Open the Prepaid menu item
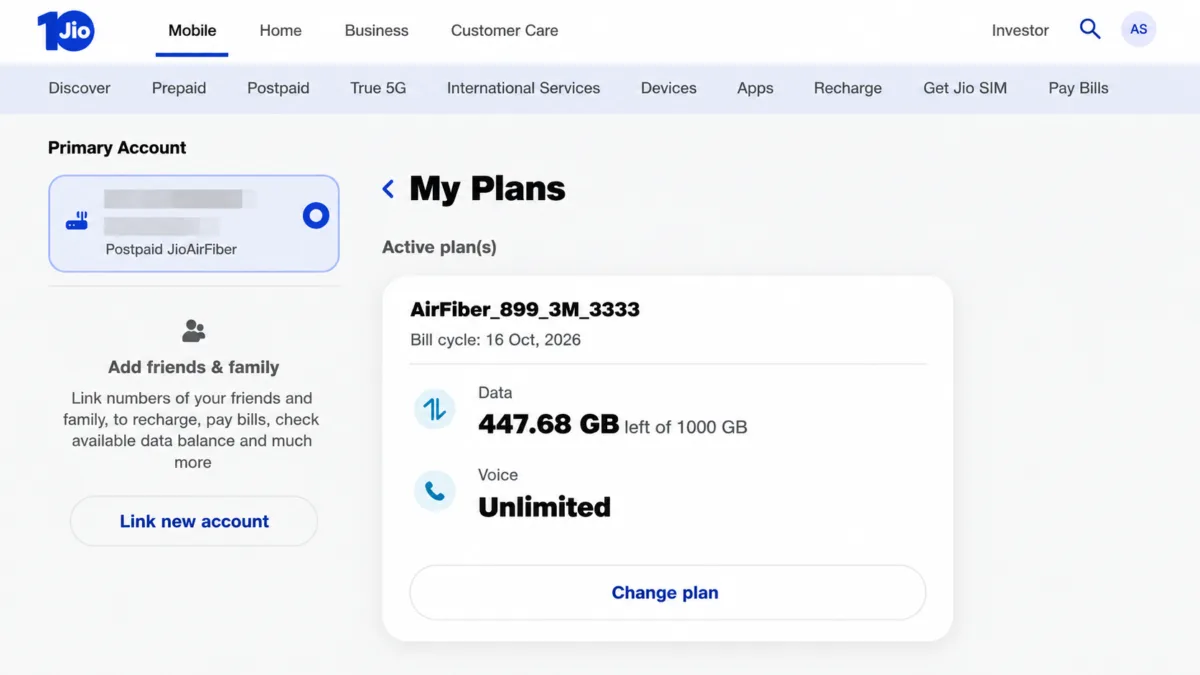This screenshot has height=675, width=1200. [179, 88]
